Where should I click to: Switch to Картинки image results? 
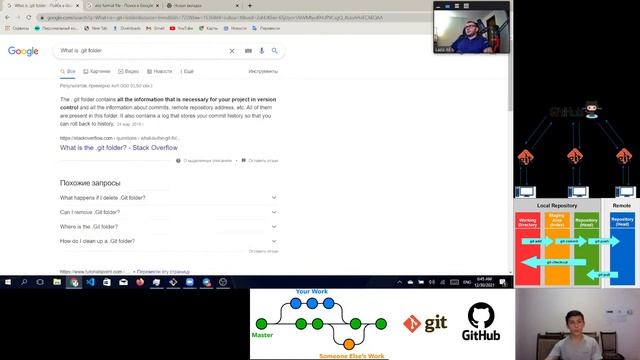click(x=97, y=71)
